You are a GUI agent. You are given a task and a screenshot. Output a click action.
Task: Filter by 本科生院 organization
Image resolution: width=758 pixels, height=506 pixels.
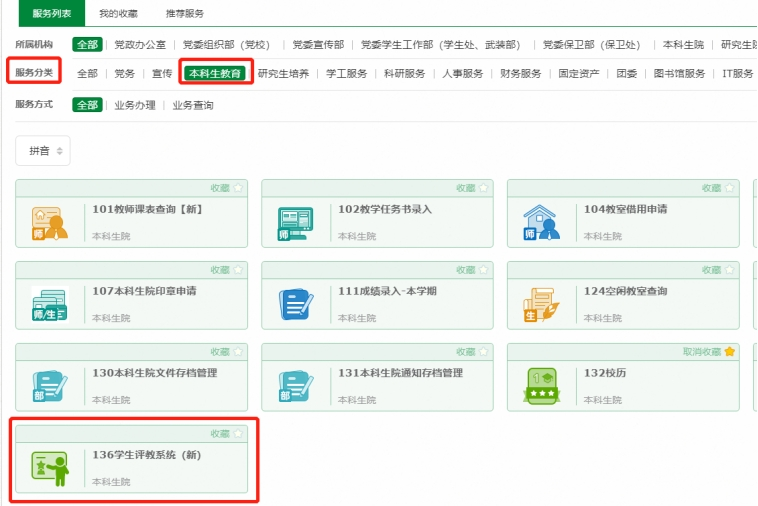click(x=684, y=45)
